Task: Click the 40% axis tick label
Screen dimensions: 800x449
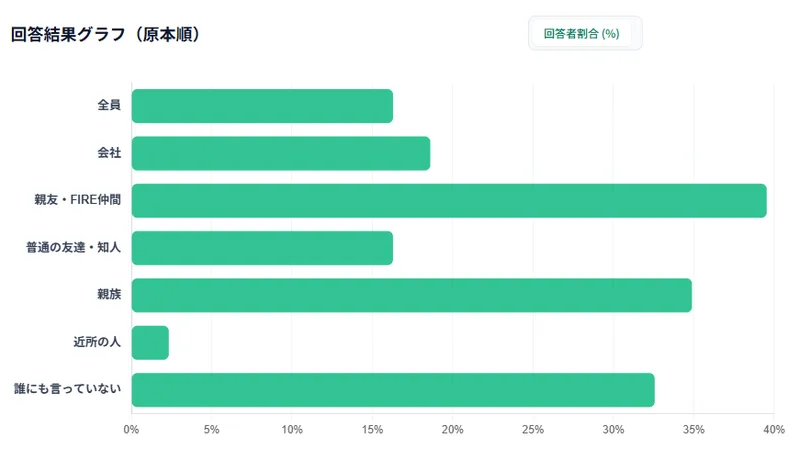Action: [x=774, y=430]
